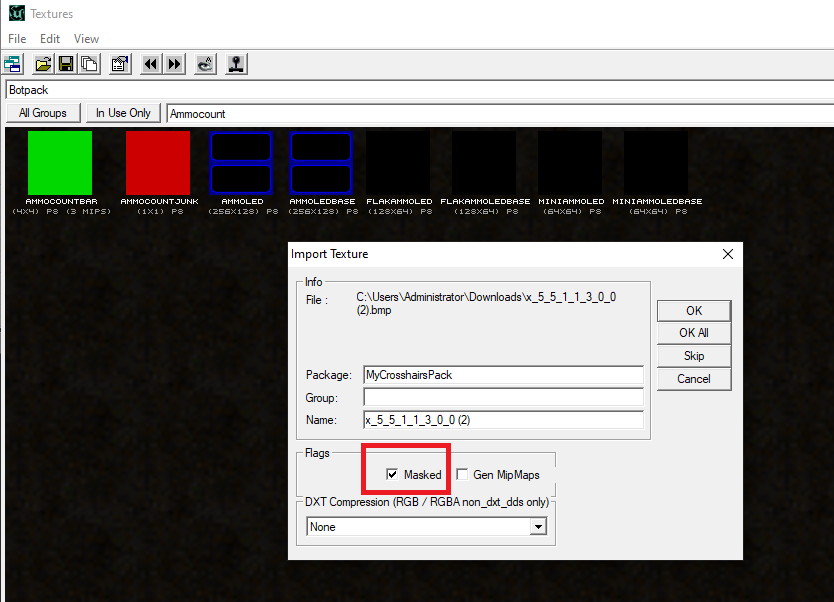Click the texture properties icon in toolbar
This screenshot has width=834, height=602.
pos(120,64)
